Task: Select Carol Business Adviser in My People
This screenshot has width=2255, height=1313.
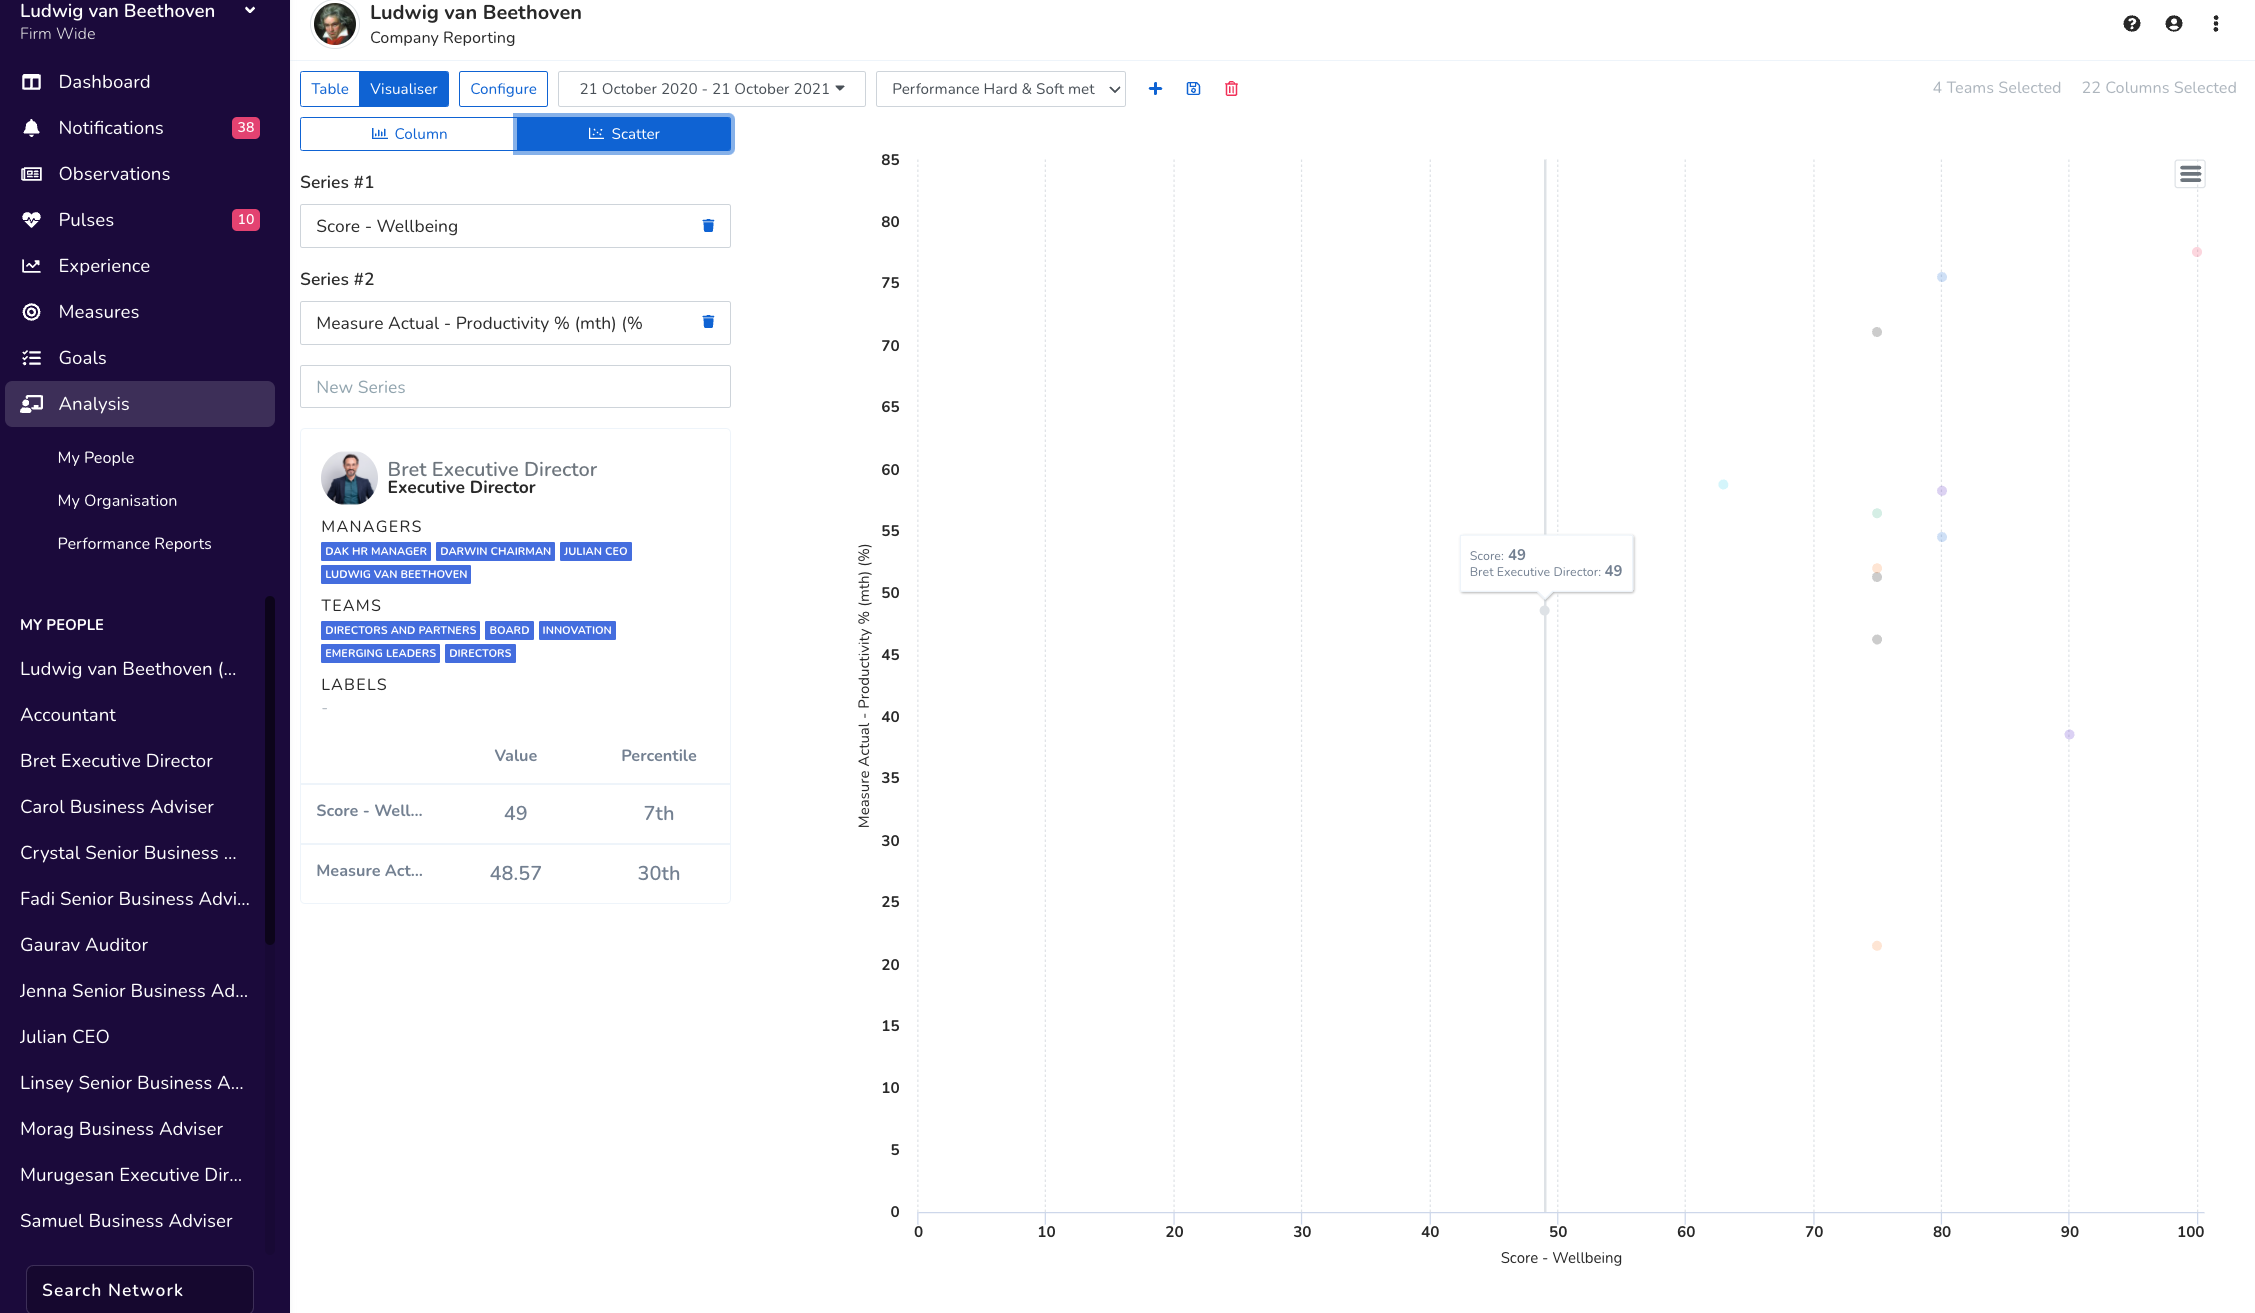Action: pyautogui.click(x=117, y=807)
